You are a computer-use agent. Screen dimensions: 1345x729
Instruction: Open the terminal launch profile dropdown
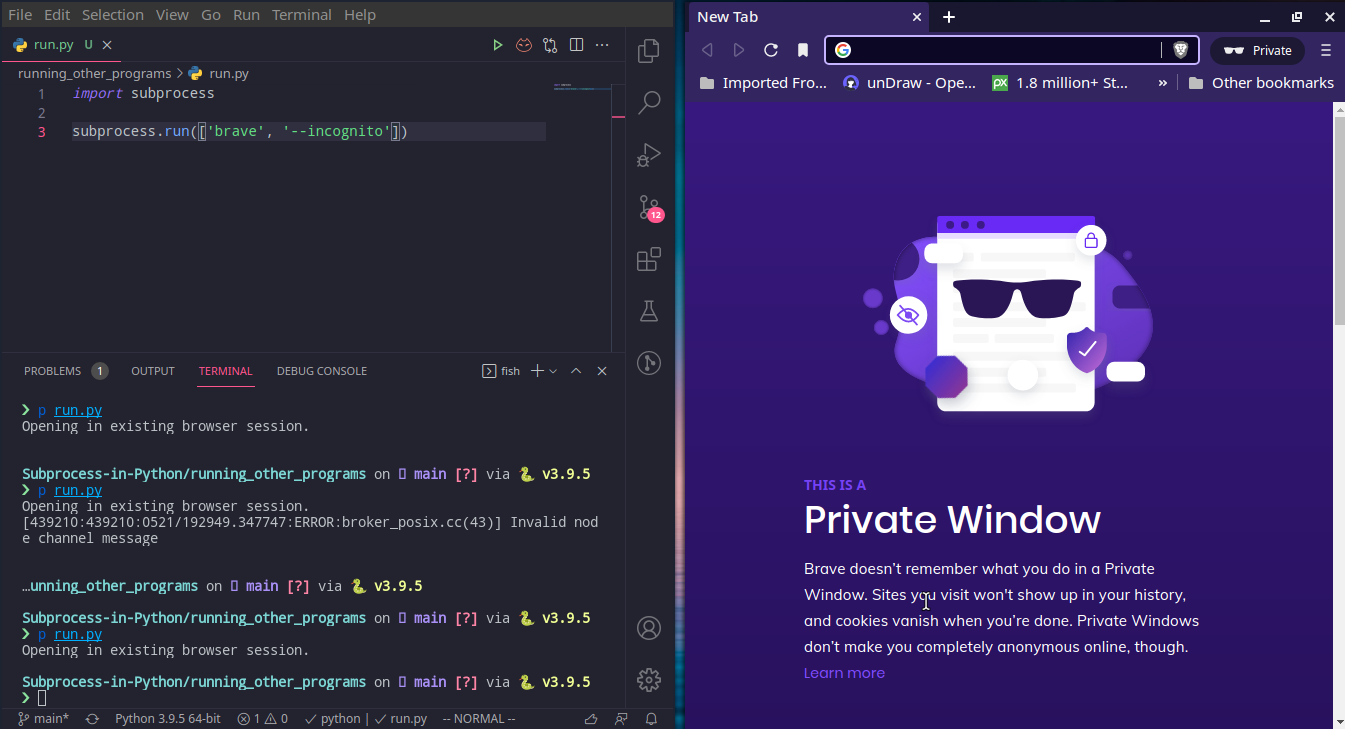coord(553,371)
